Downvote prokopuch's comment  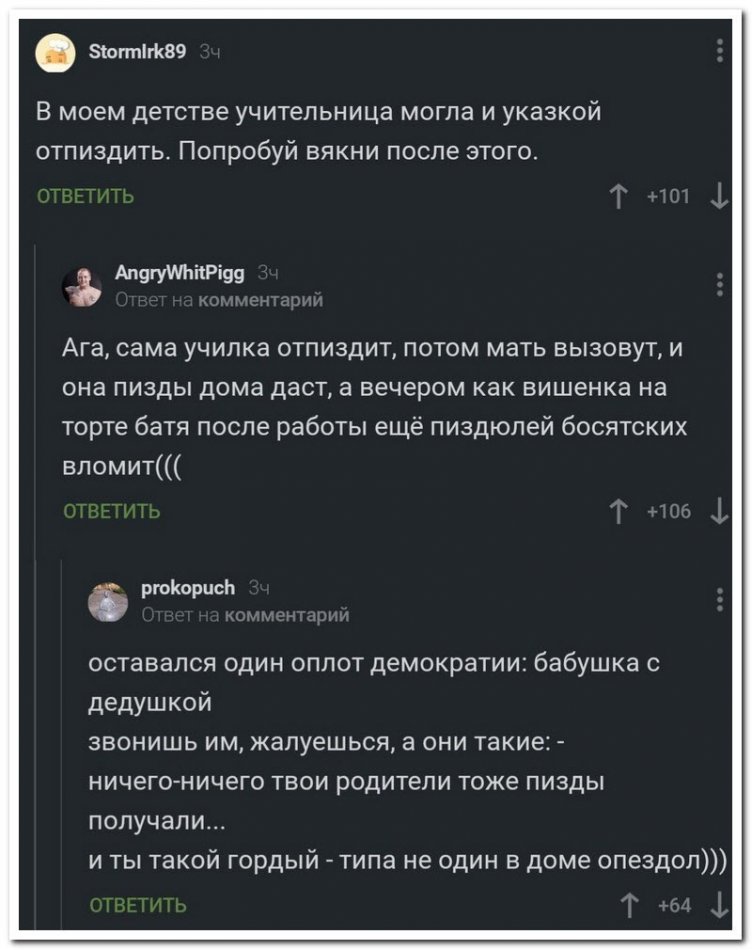(718, 906)
